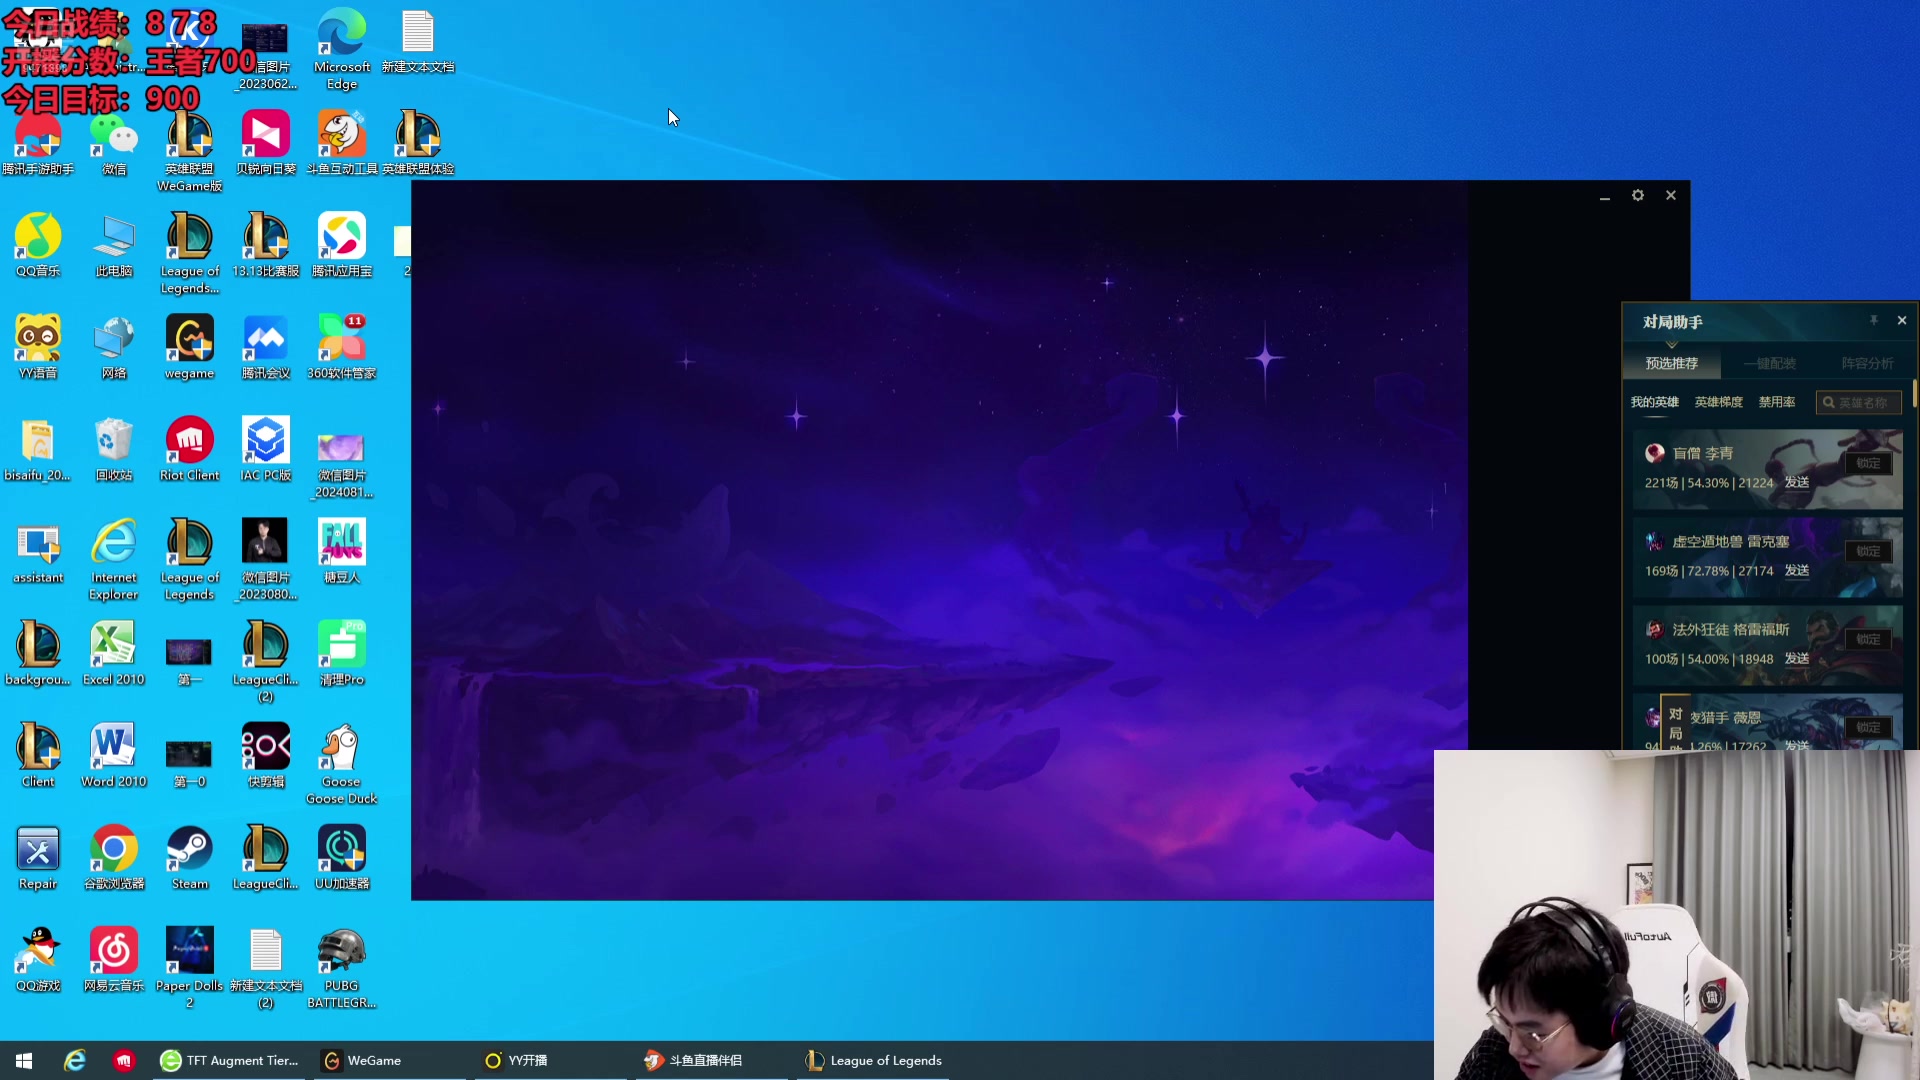Image resolution: width=1920 pixels, height=1080 pixels.
Task: Select the 微信 desktop icon
Action: 114,143
